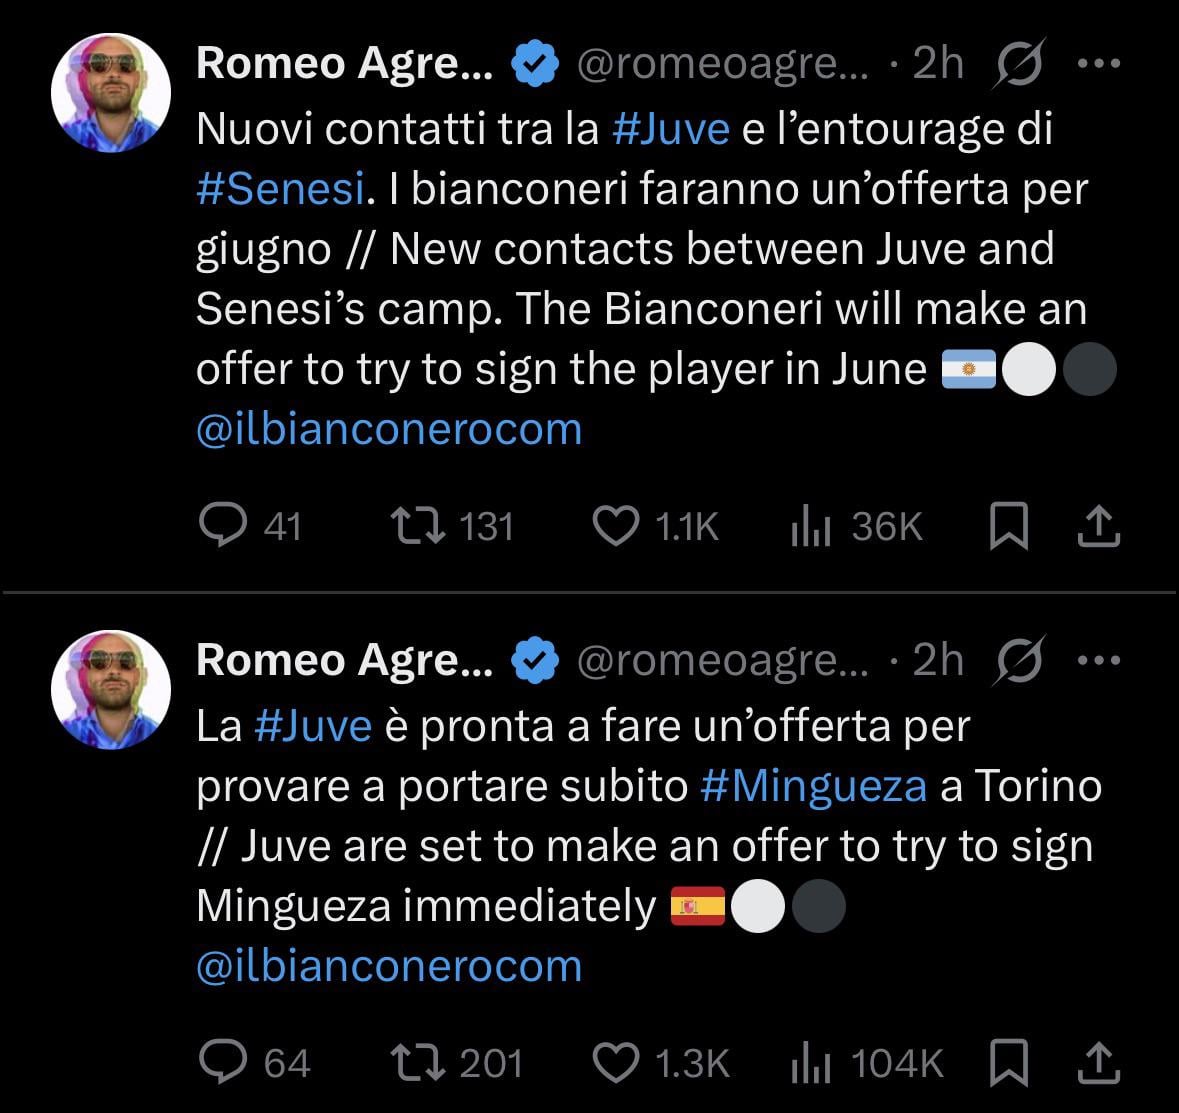View analytics of the Senesi tweet
The height and width of the screenshot is (1113, 1179).
coord(811,525)
